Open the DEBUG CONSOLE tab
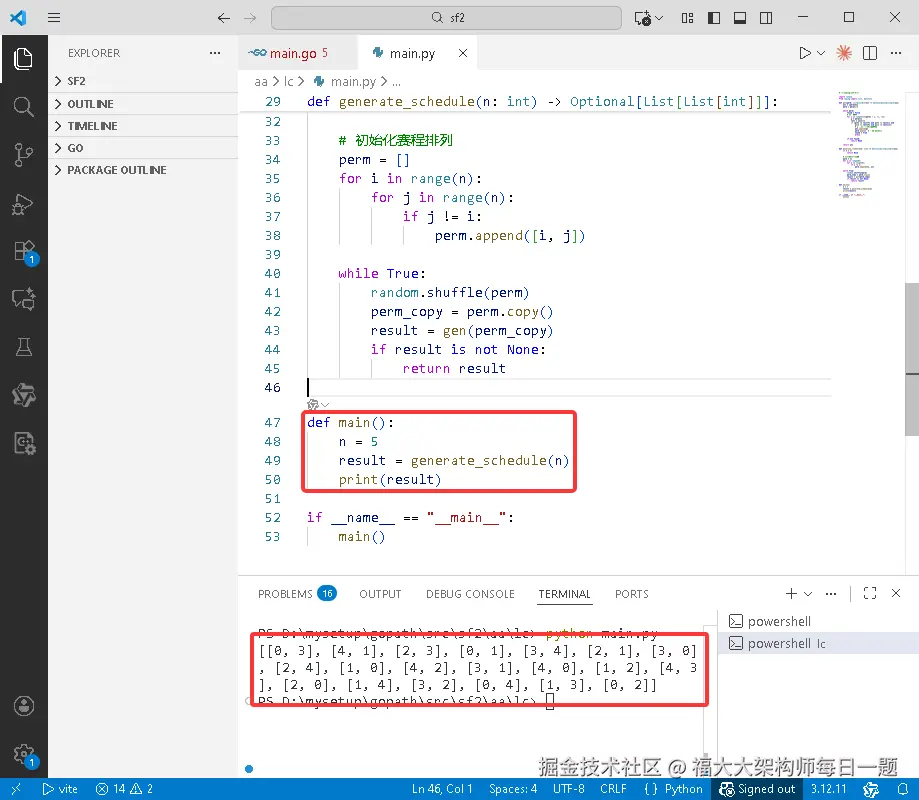Viewport: 919px width, 800px height. click(x=470, y=594)
